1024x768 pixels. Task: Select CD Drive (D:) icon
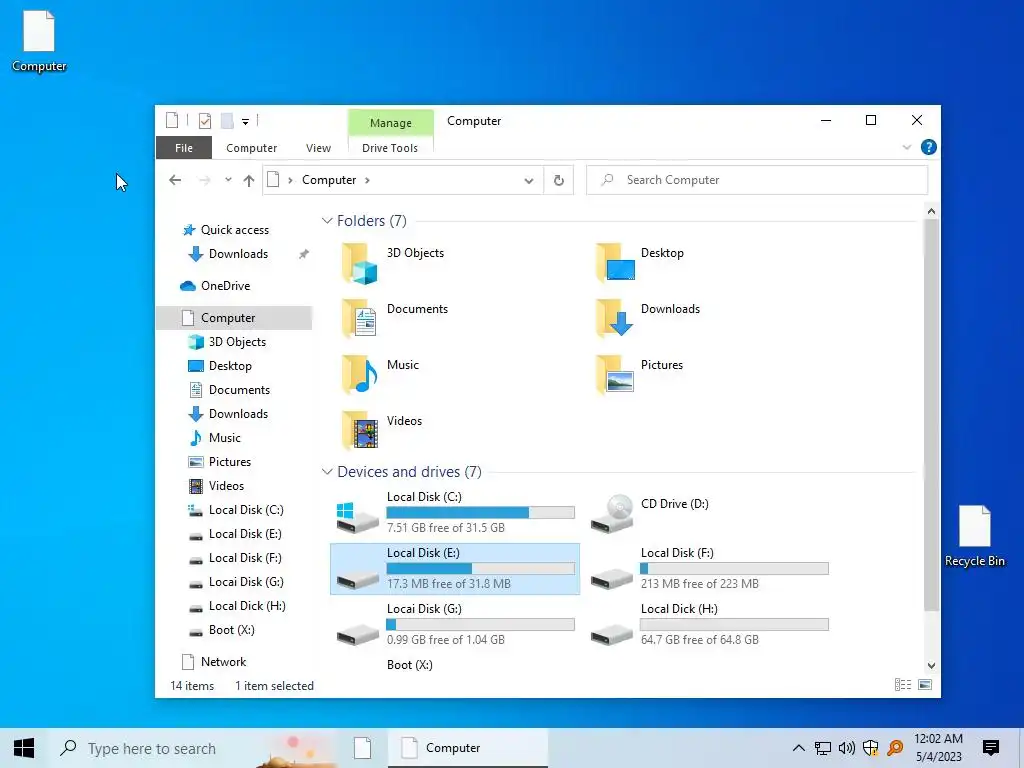tap(612, 514)
